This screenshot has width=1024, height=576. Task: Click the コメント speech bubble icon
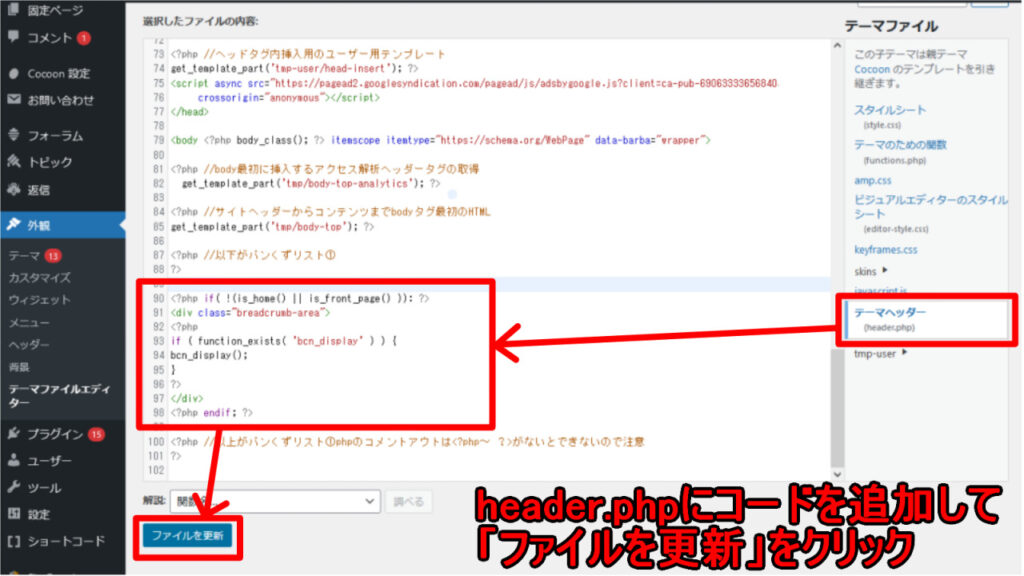[x=13, y=37]
